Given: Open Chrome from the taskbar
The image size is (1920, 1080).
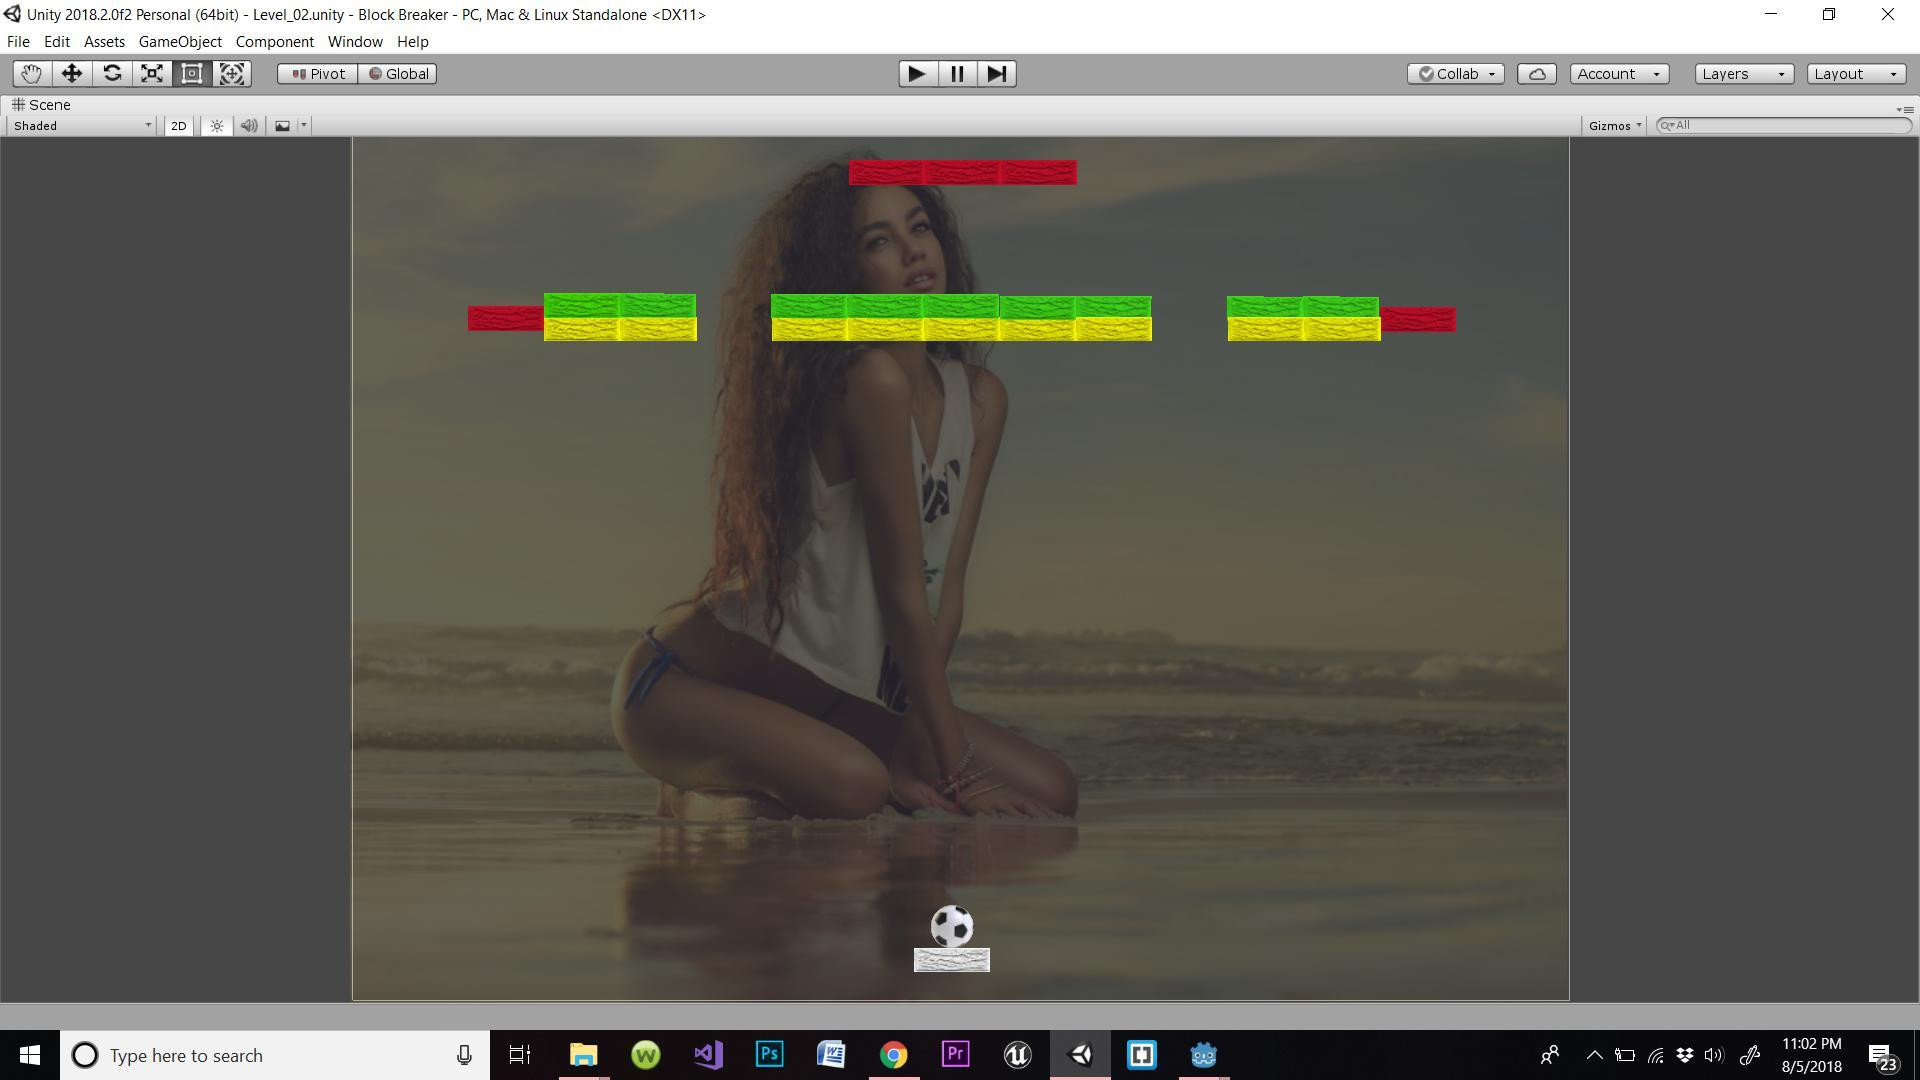Looking at the screenshot, I should 894,1055.
